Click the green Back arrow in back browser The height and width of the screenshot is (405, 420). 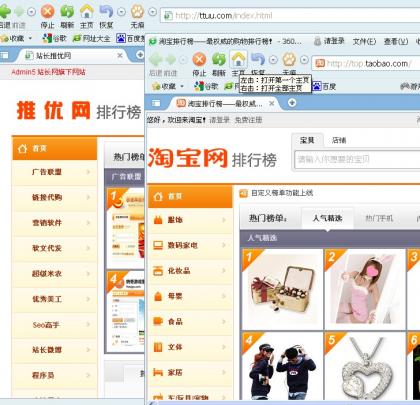(5, 12)
